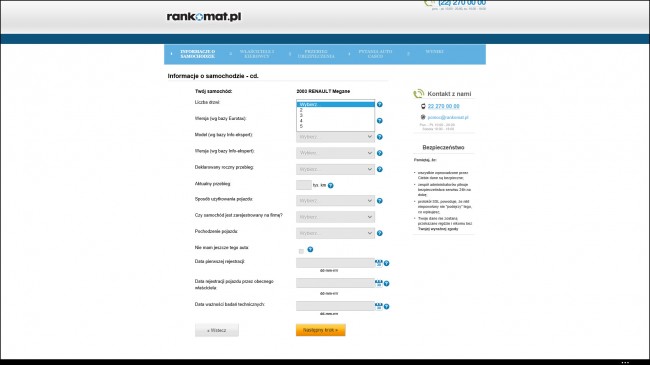Image resolution: width=650 pixels, height=365 pixels.
Task: Open calendar for registration by current owner
Action: tap(378, 283)
